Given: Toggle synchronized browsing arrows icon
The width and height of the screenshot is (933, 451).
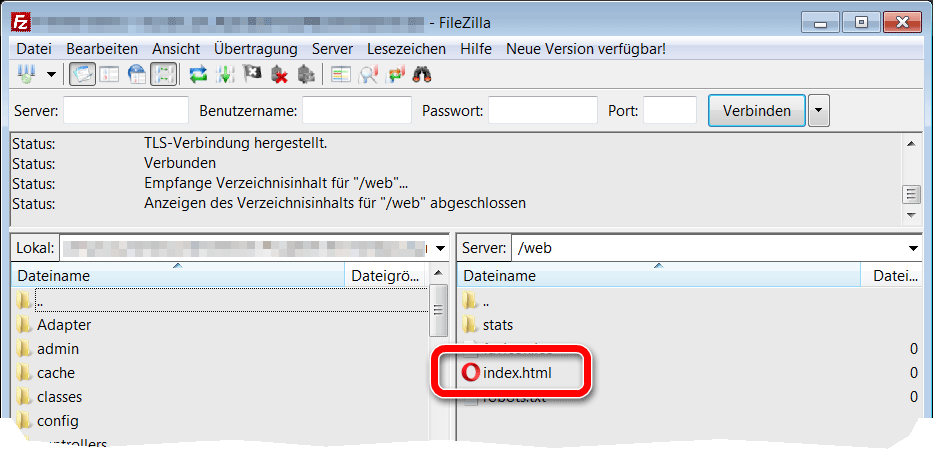Looking at the screenshot, I should 395,75.
